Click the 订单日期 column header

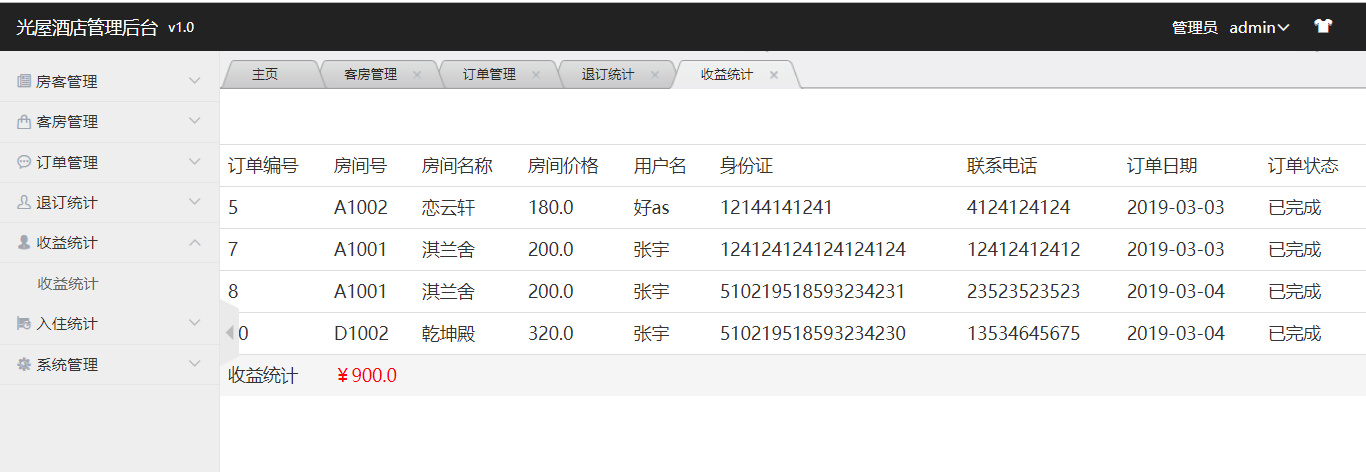(1162, 166)
